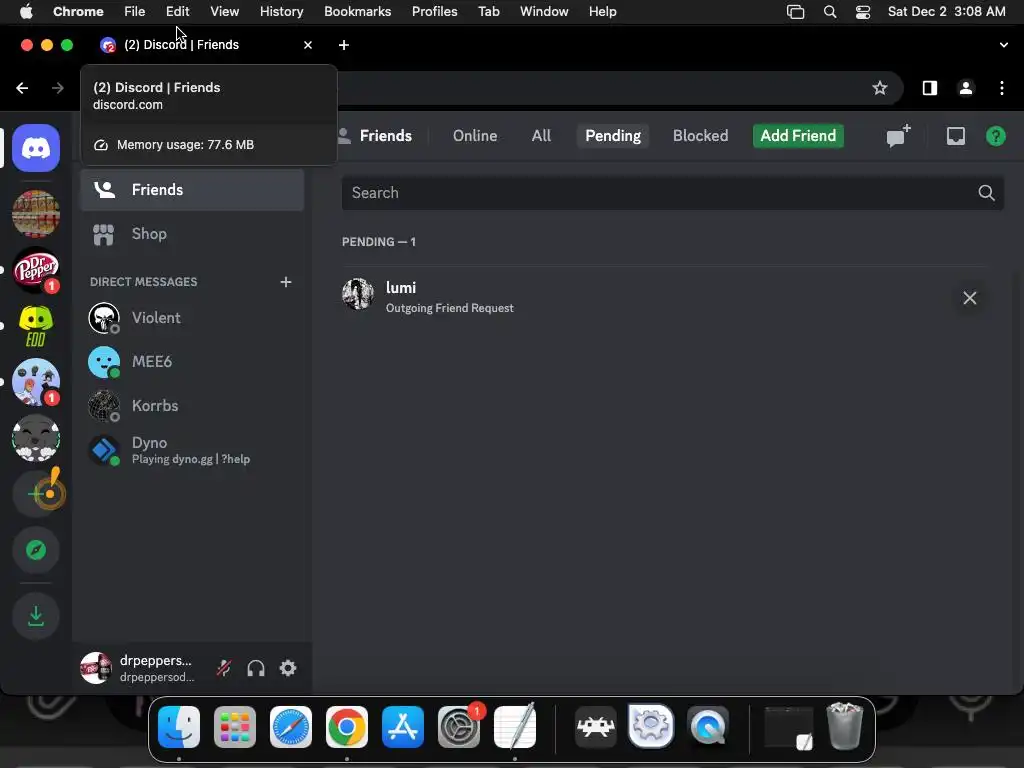Open the yellow EDD server icon
Screen dimensions: 1024x768
click(x=36, y=326)
